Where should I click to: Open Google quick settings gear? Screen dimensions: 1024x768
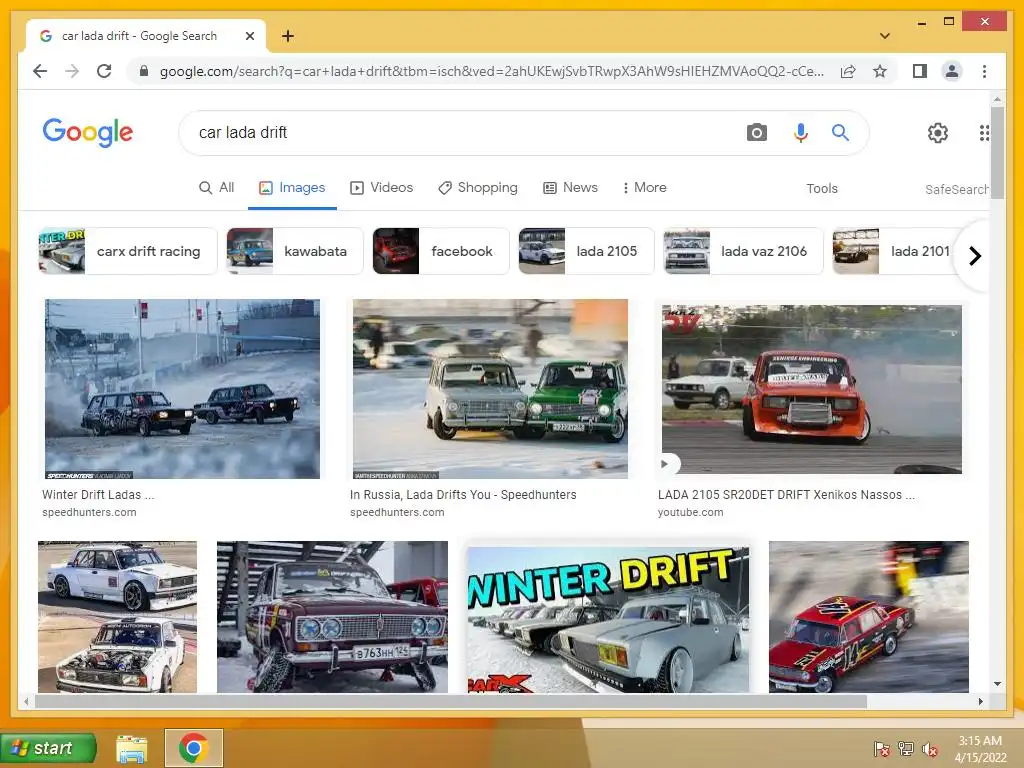click(938, 133)
